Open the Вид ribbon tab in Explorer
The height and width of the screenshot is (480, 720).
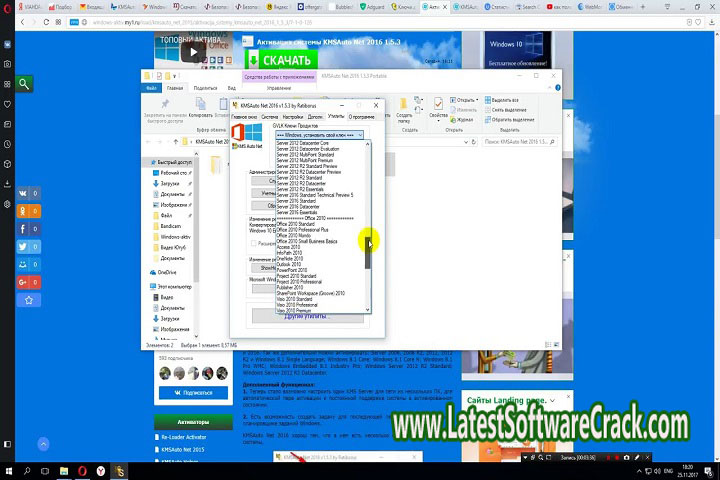coord(231,88)
